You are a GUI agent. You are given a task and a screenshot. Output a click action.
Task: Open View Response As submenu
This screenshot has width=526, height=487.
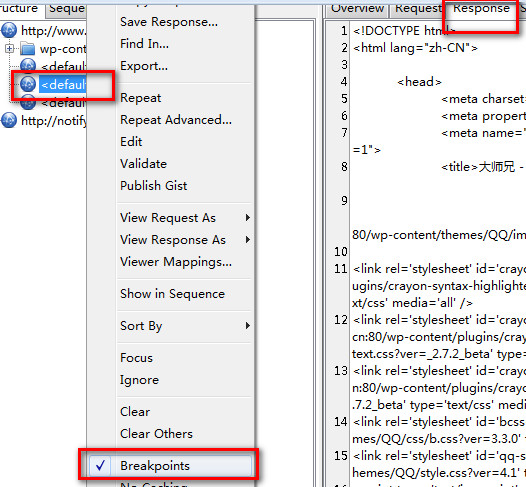coord(185,240)
